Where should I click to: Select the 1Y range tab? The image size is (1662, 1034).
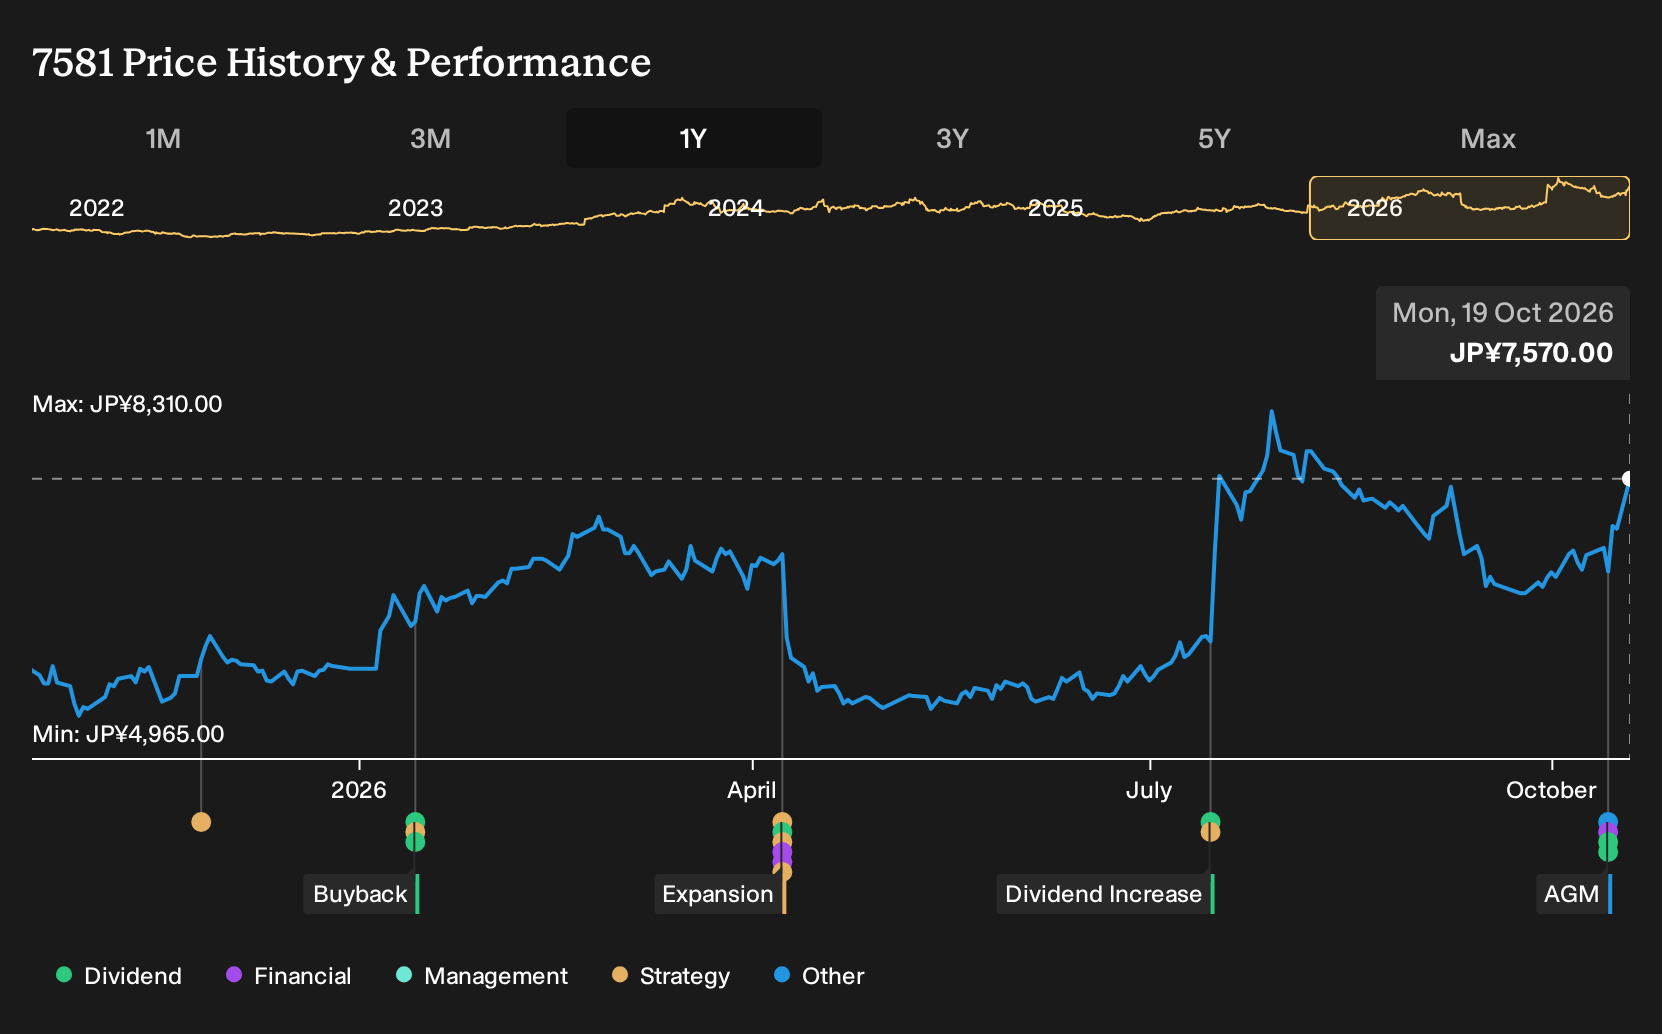coord(693,138)
